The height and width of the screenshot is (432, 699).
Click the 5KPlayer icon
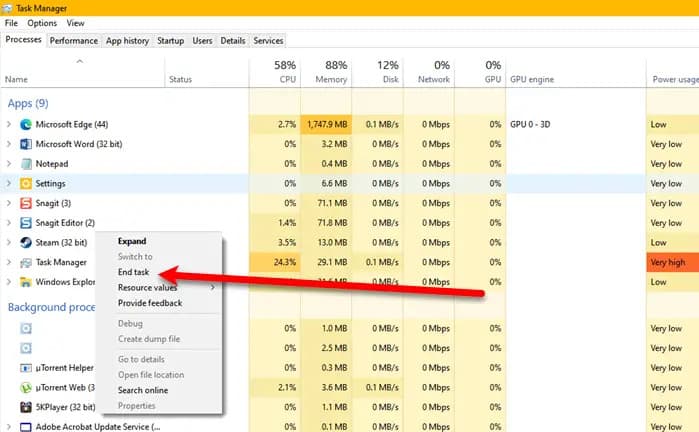coord(26,407)
